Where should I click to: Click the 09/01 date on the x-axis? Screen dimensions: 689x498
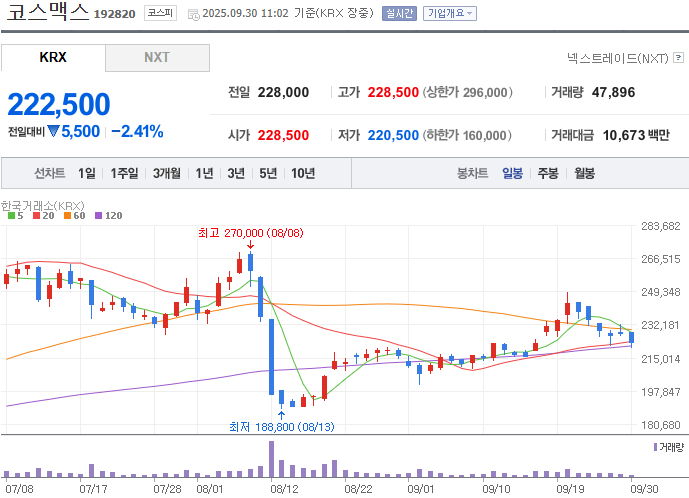coord(421,489)
